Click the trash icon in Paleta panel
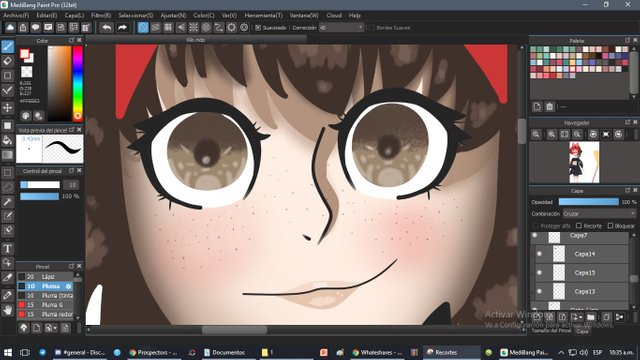 (549, 107)
